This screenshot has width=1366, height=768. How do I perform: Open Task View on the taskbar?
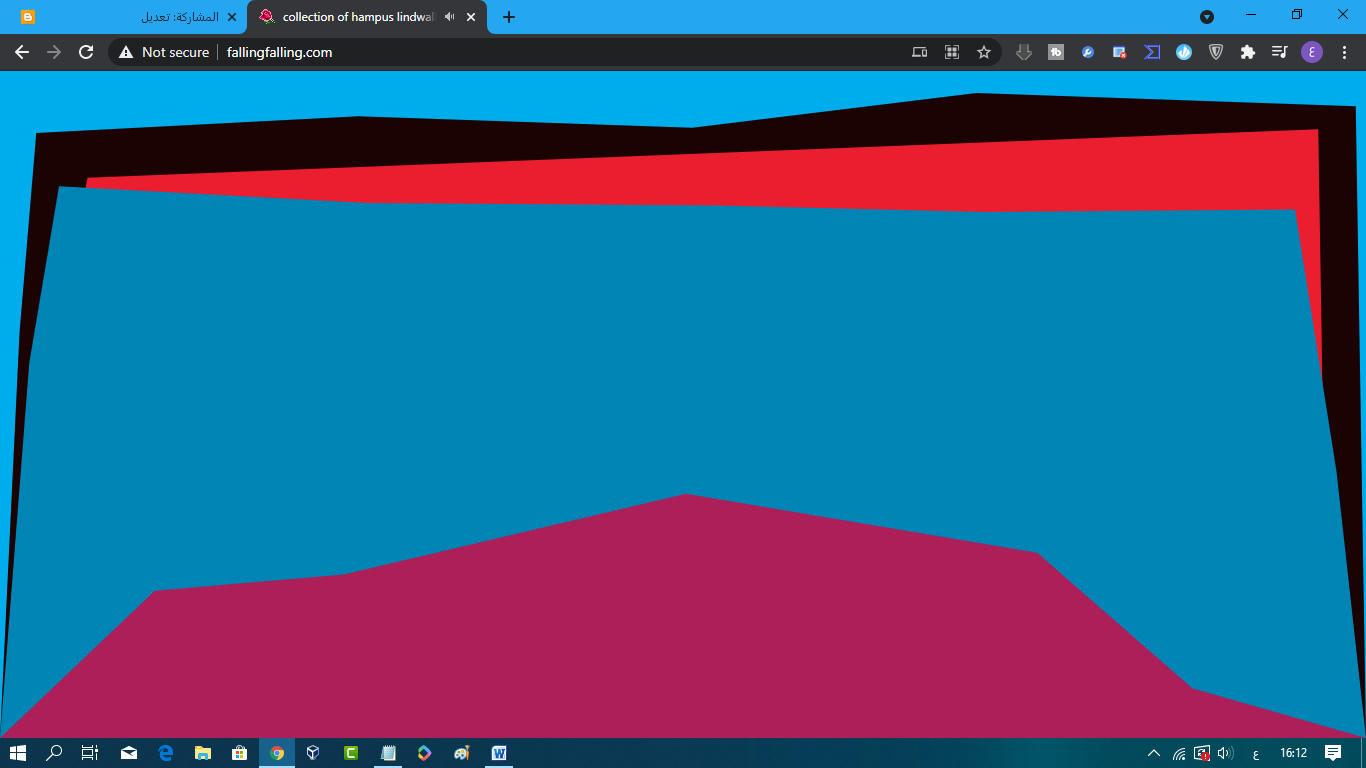point(90,753)
